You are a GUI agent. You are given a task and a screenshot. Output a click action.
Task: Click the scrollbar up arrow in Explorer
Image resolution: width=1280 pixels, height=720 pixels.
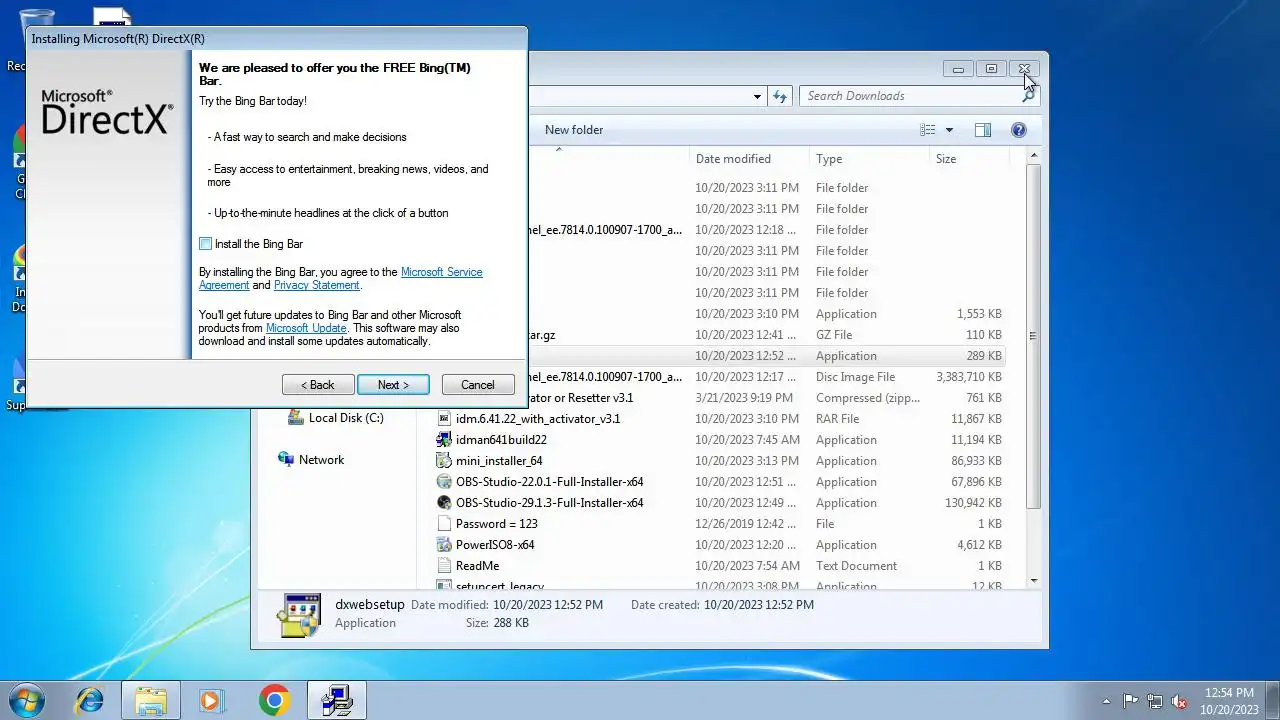click(x=1033, y=156)
